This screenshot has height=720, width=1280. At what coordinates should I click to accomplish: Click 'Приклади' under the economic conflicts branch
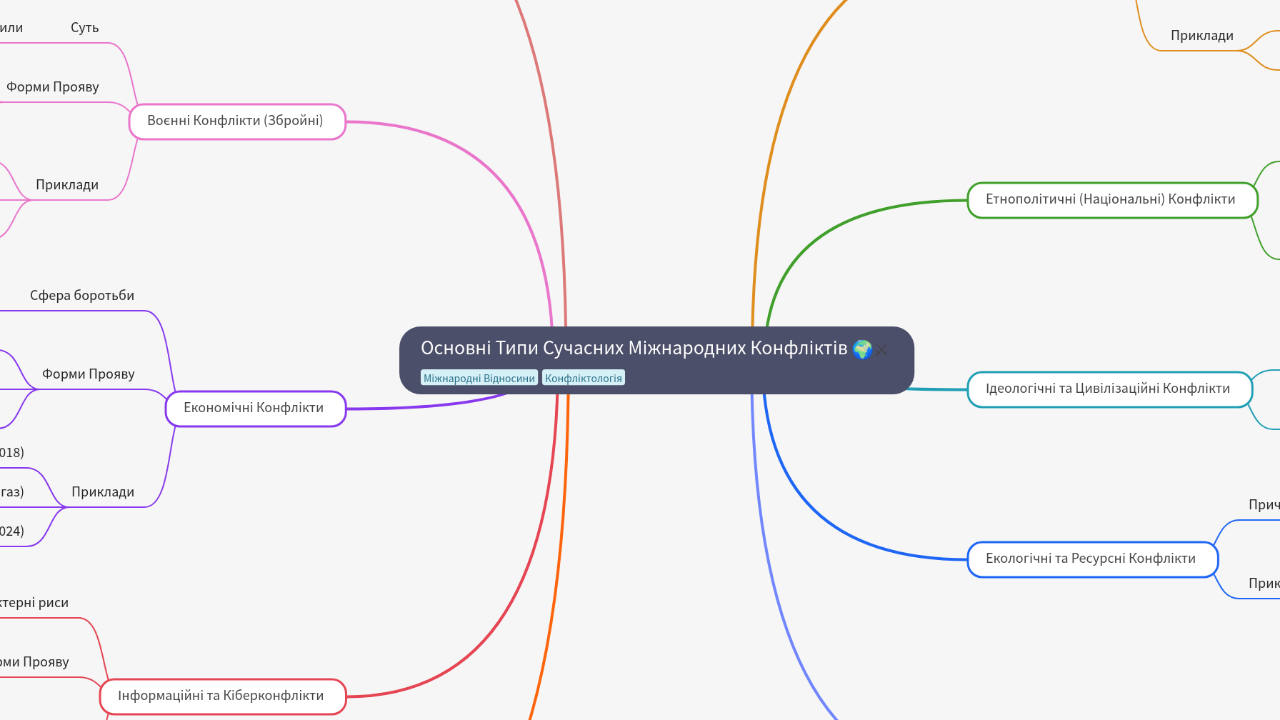pos(103,491)
